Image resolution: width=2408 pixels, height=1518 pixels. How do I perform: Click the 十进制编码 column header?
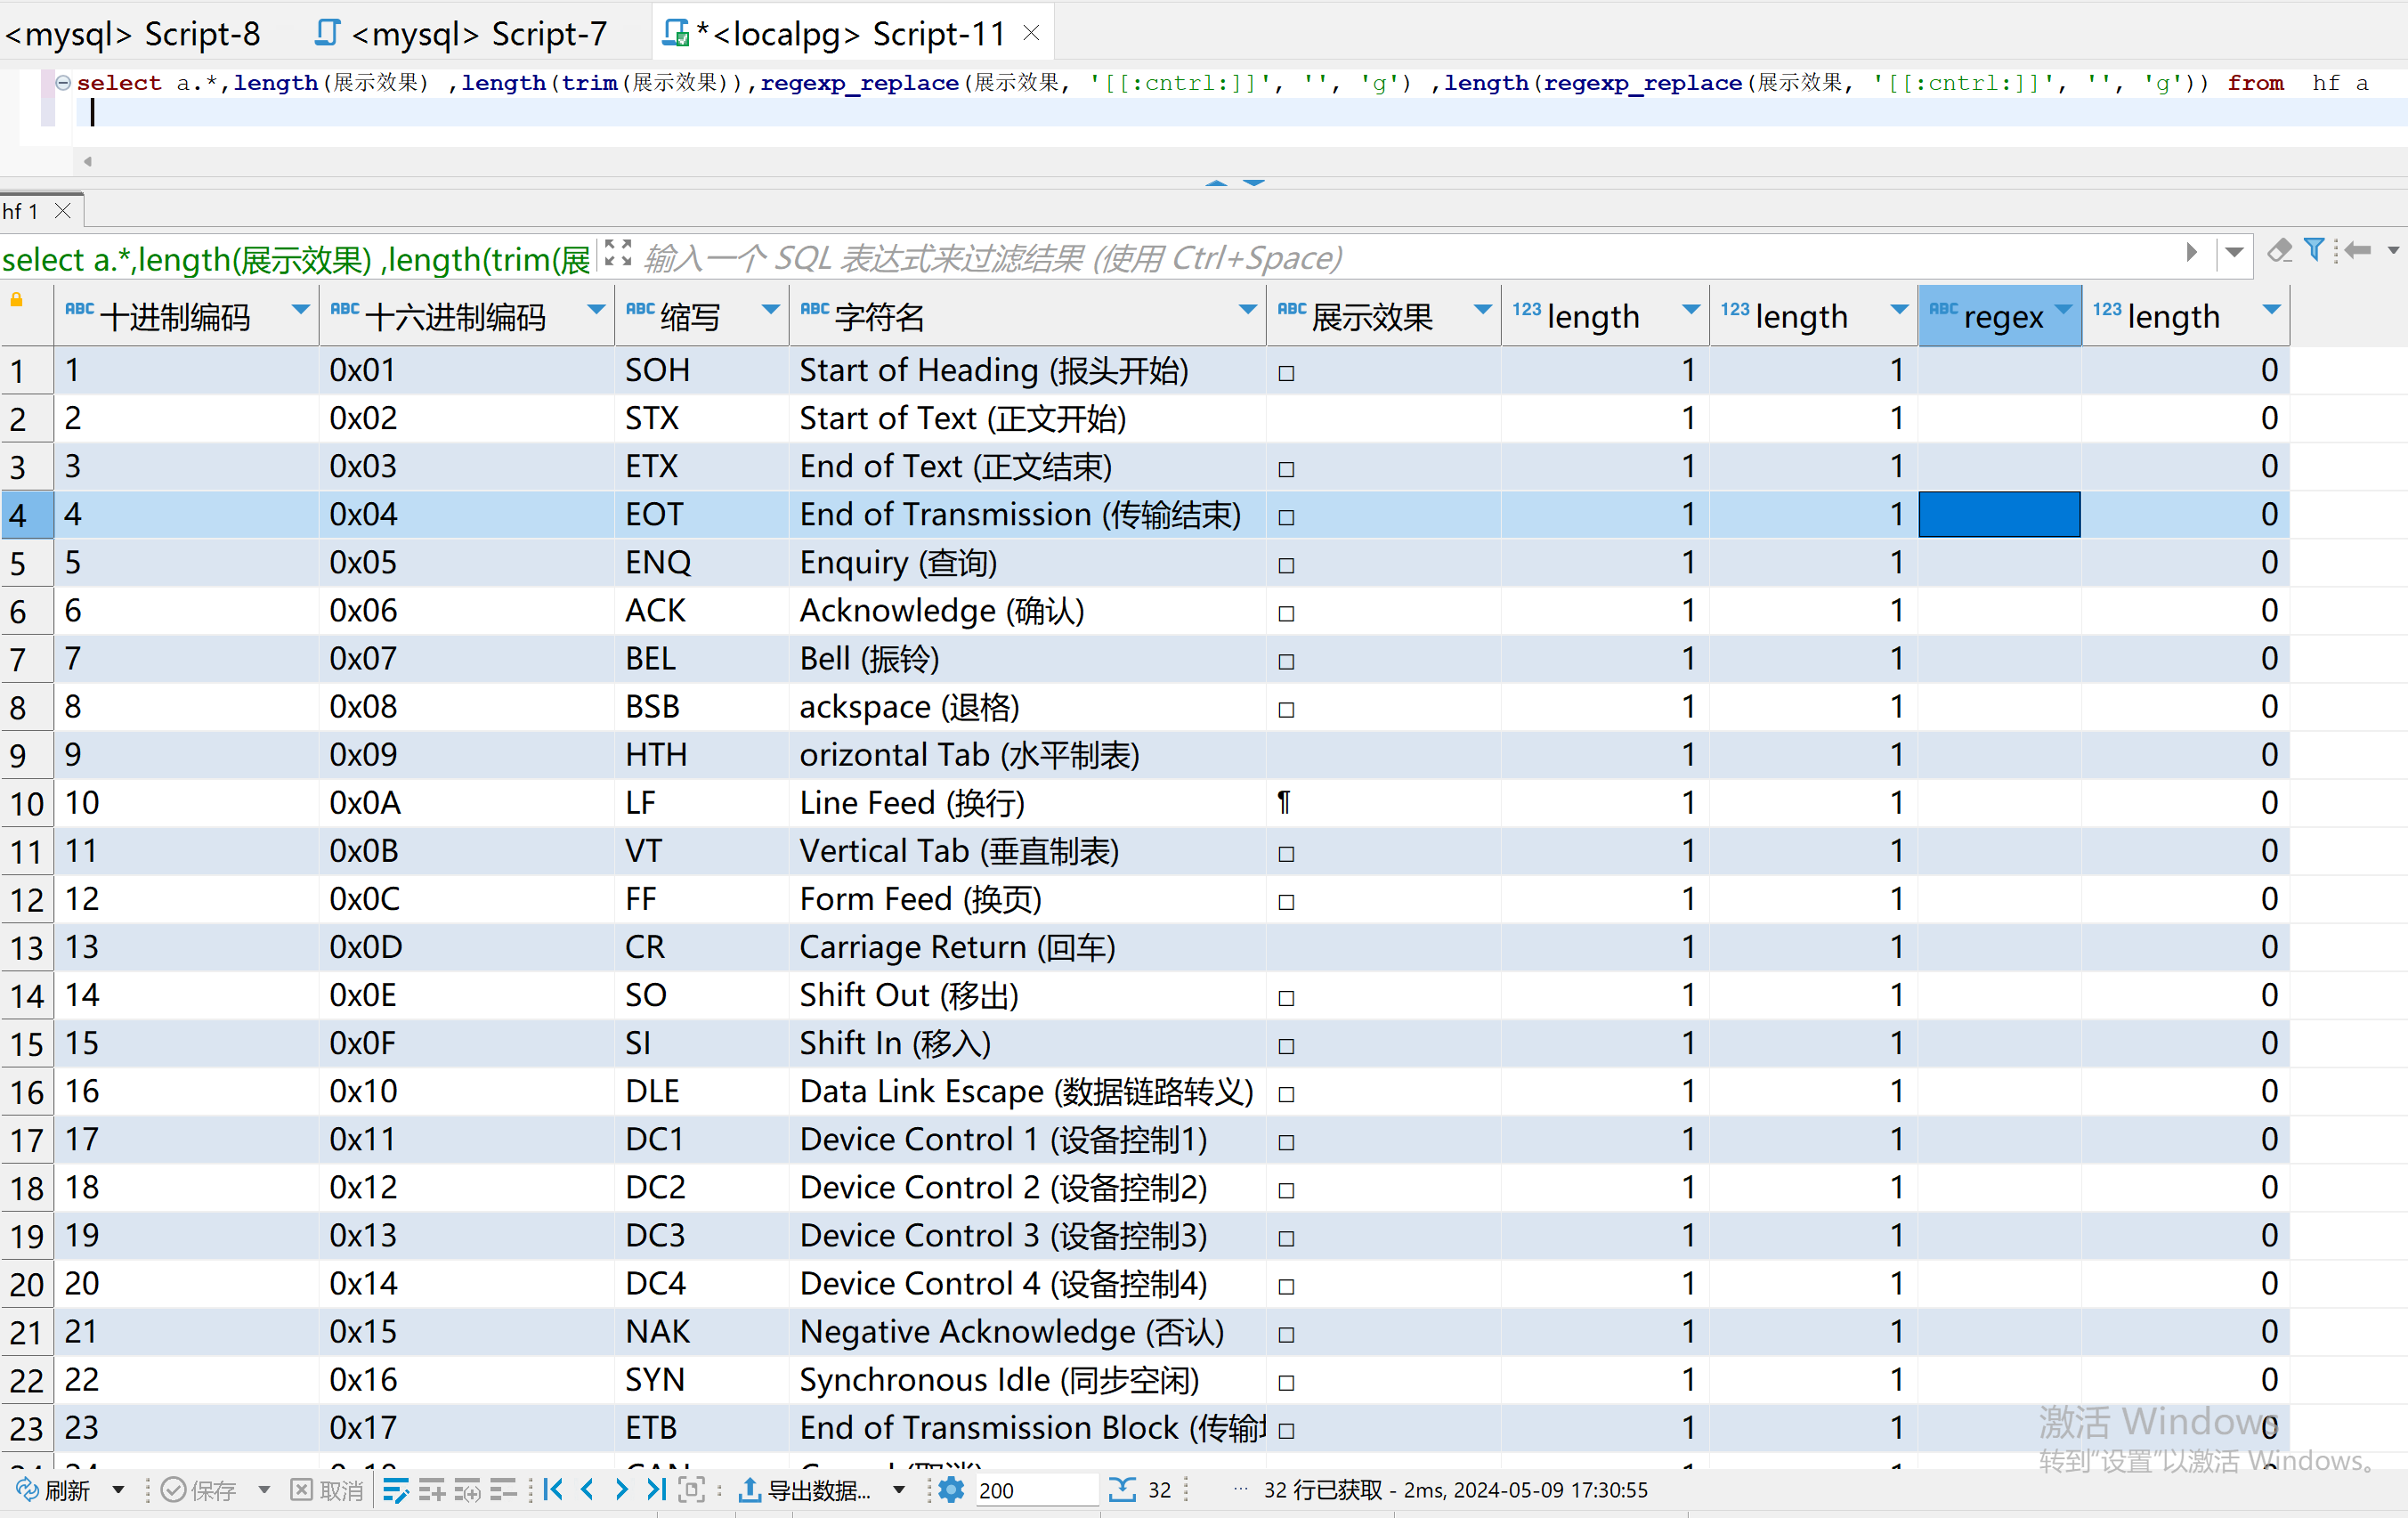[x=187, y=317]
